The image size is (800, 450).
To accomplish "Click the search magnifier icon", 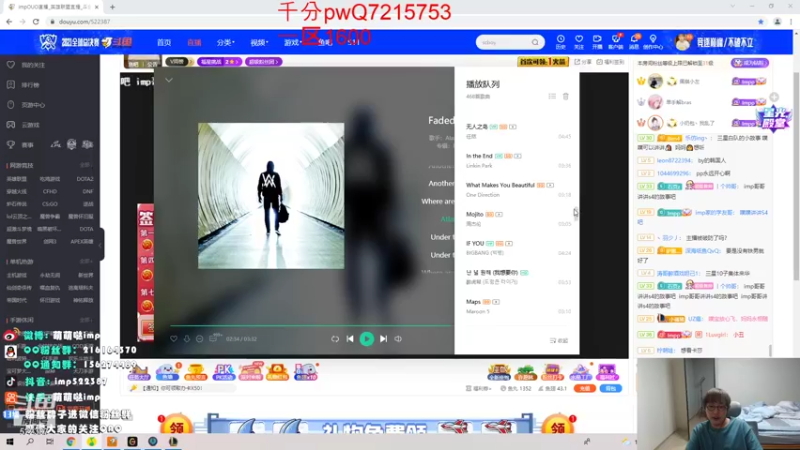I will 535,42.
